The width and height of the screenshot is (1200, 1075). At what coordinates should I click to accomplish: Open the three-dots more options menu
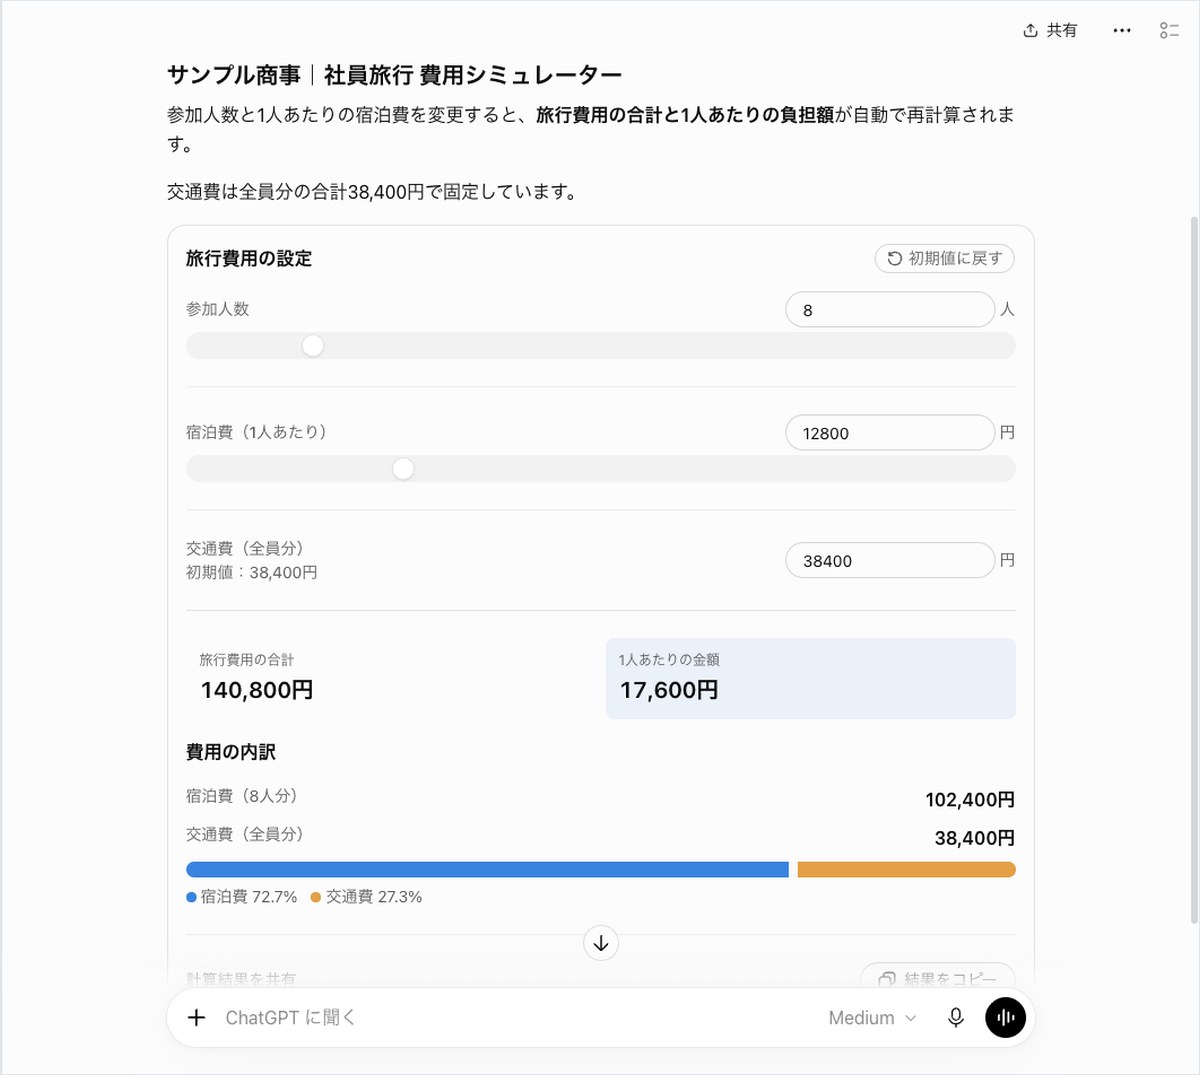tap(1122, 31)
